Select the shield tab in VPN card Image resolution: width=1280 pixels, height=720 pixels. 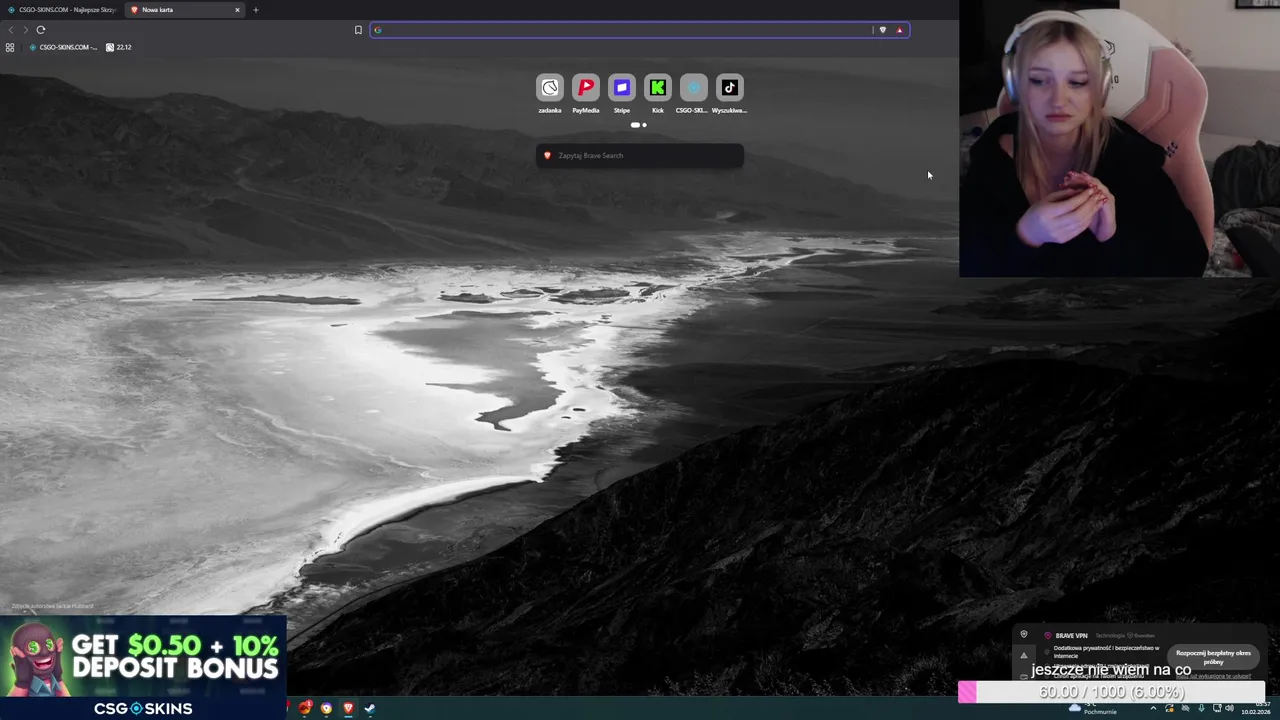pos(1023,635)
